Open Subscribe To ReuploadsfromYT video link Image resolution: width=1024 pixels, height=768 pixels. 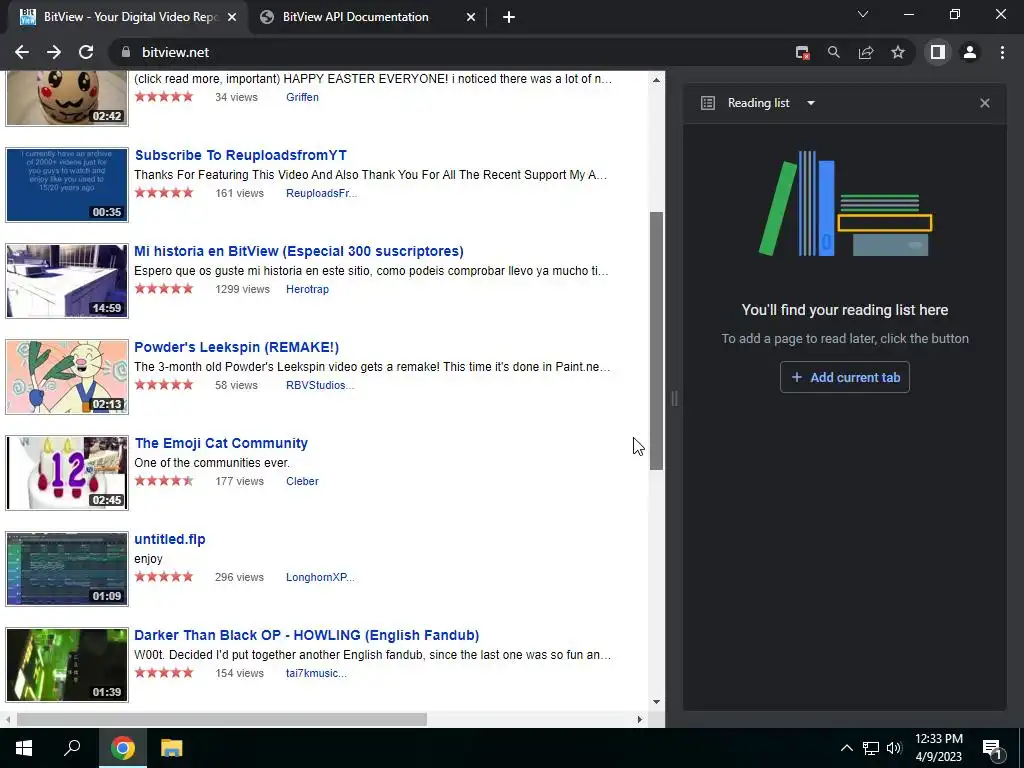point(240,155)
